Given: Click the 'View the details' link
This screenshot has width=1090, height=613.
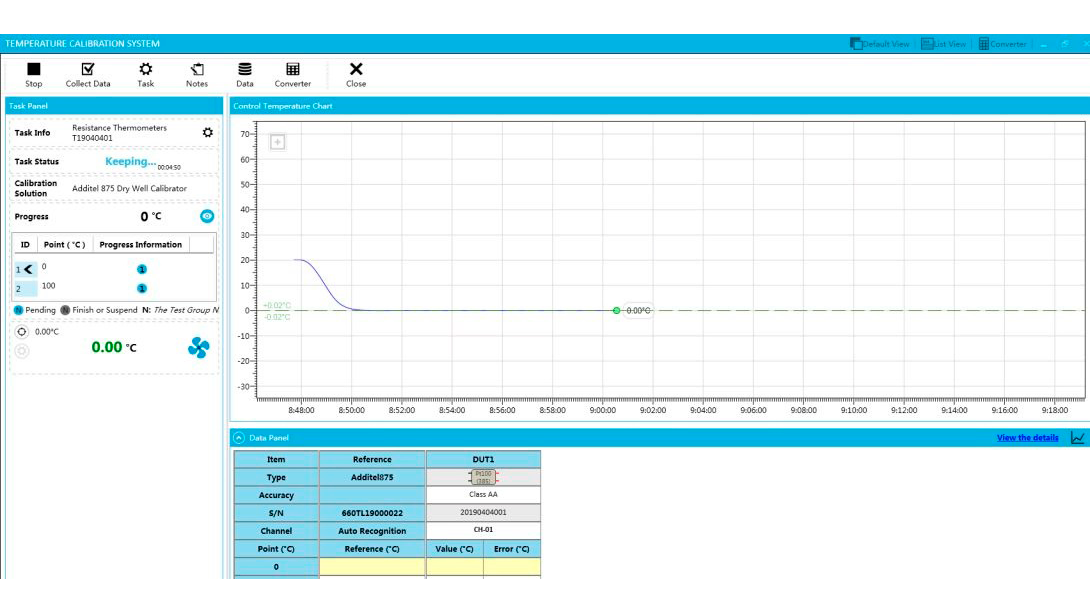Looking at the screenshot, I should point(1027,438).
